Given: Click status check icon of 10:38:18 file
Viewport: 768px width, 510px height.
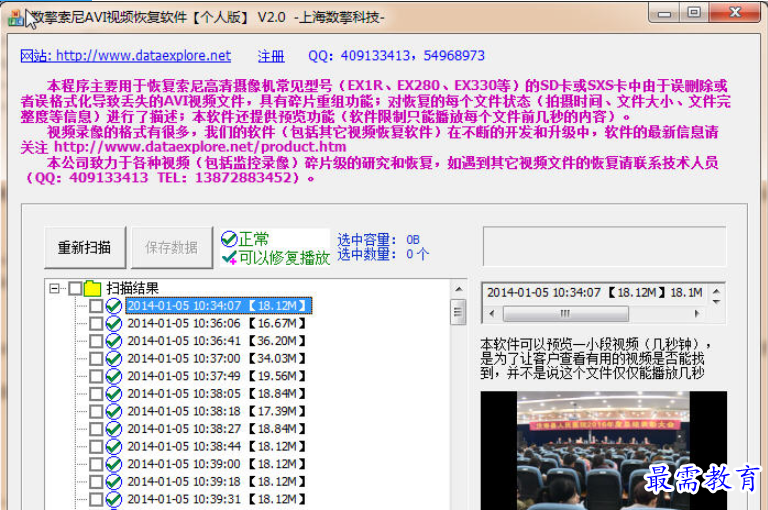Looking at the screenshot, I should click(114, 412).
